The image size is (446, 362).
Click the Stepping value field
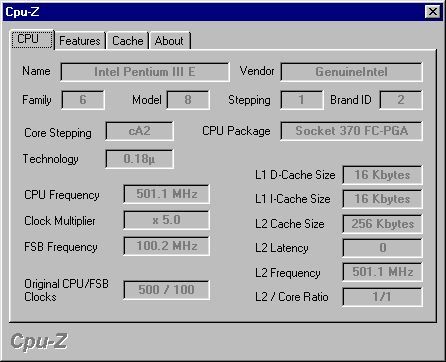pyautogui.click(x=302, y=100)
